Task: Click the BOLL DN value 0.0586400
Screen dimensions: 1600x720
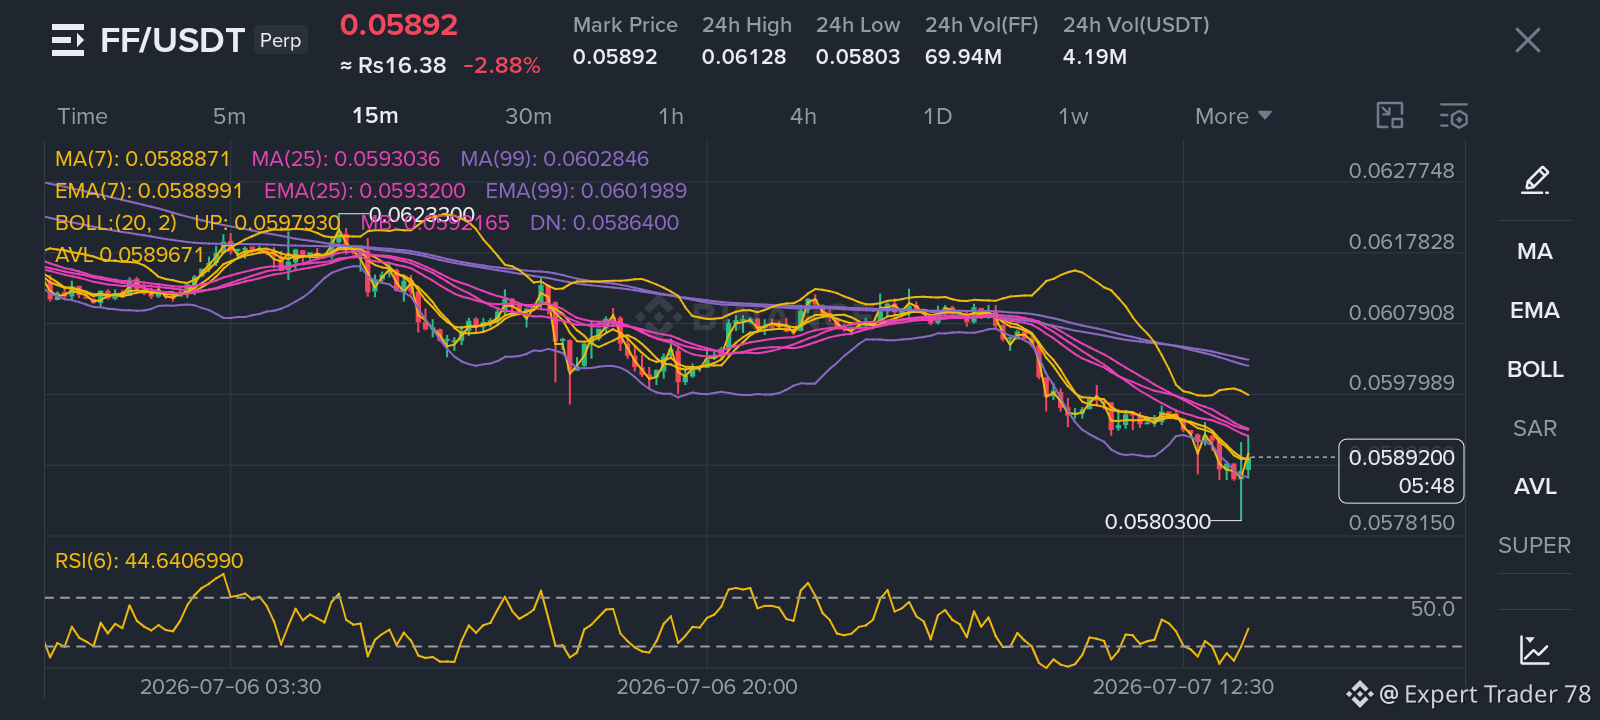Action: [604, 223]
